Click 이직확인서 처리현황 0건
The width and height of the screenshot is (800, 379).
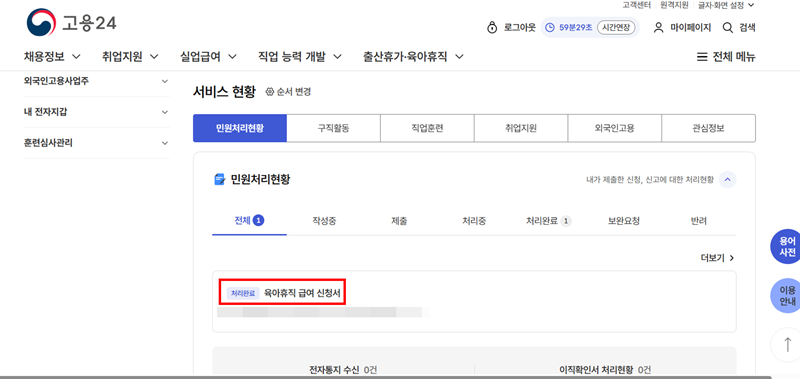[605, 369]
